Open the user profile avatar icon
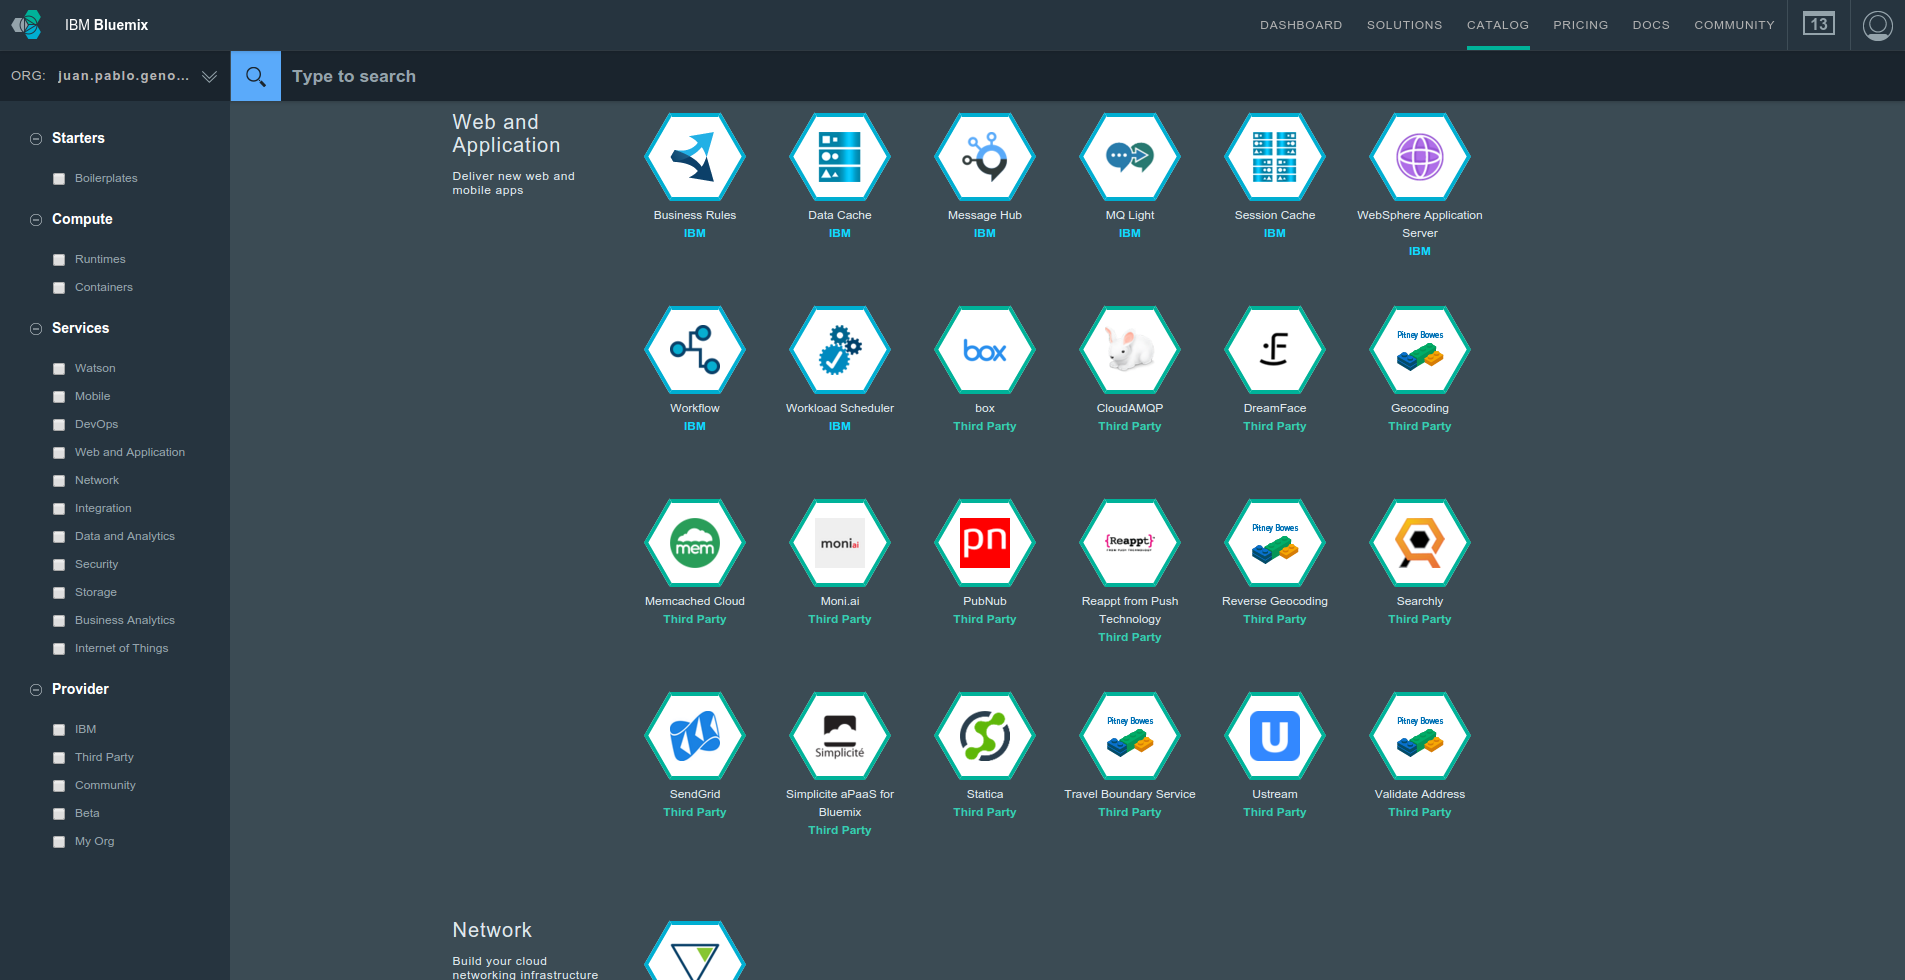Viewport: 1905px width, 980px height. point(1877,25)
